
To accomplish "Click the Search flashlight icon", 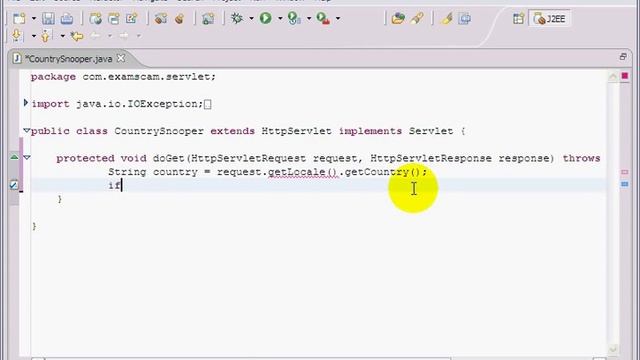I will pos(417,18).
